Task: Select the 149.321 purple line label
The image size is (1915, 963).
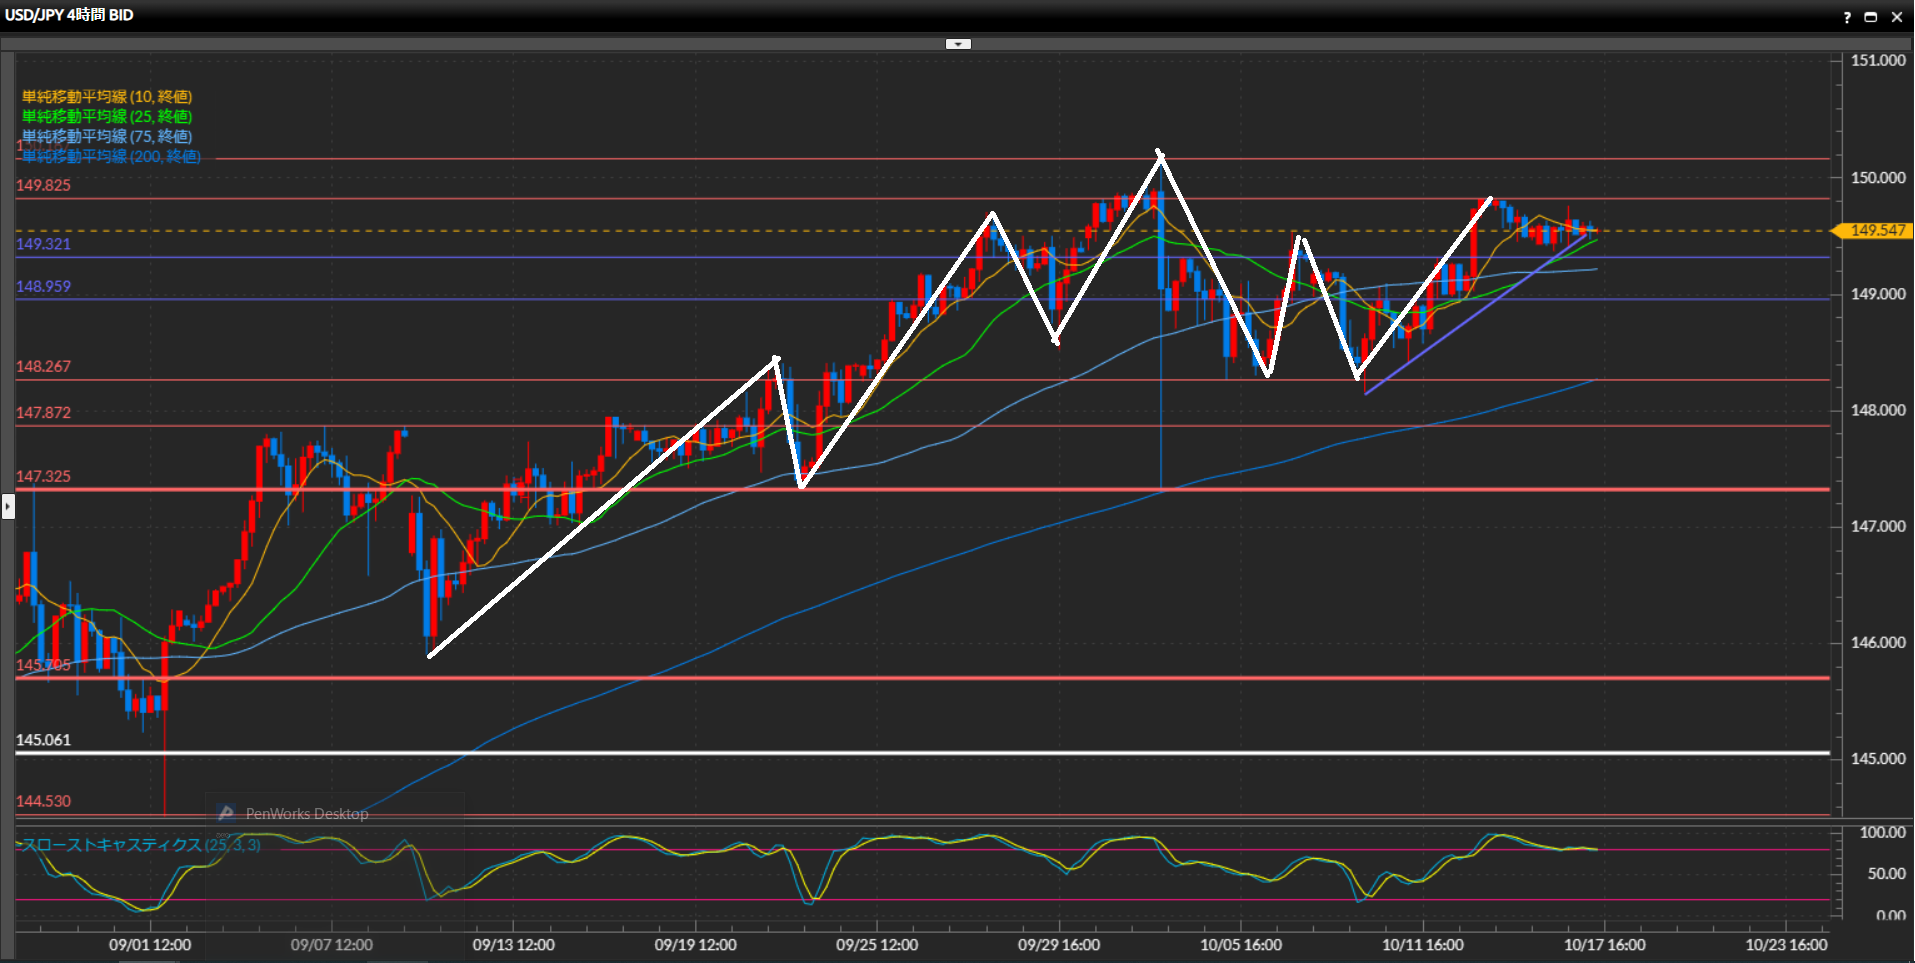Action: [x=43, y=244]
